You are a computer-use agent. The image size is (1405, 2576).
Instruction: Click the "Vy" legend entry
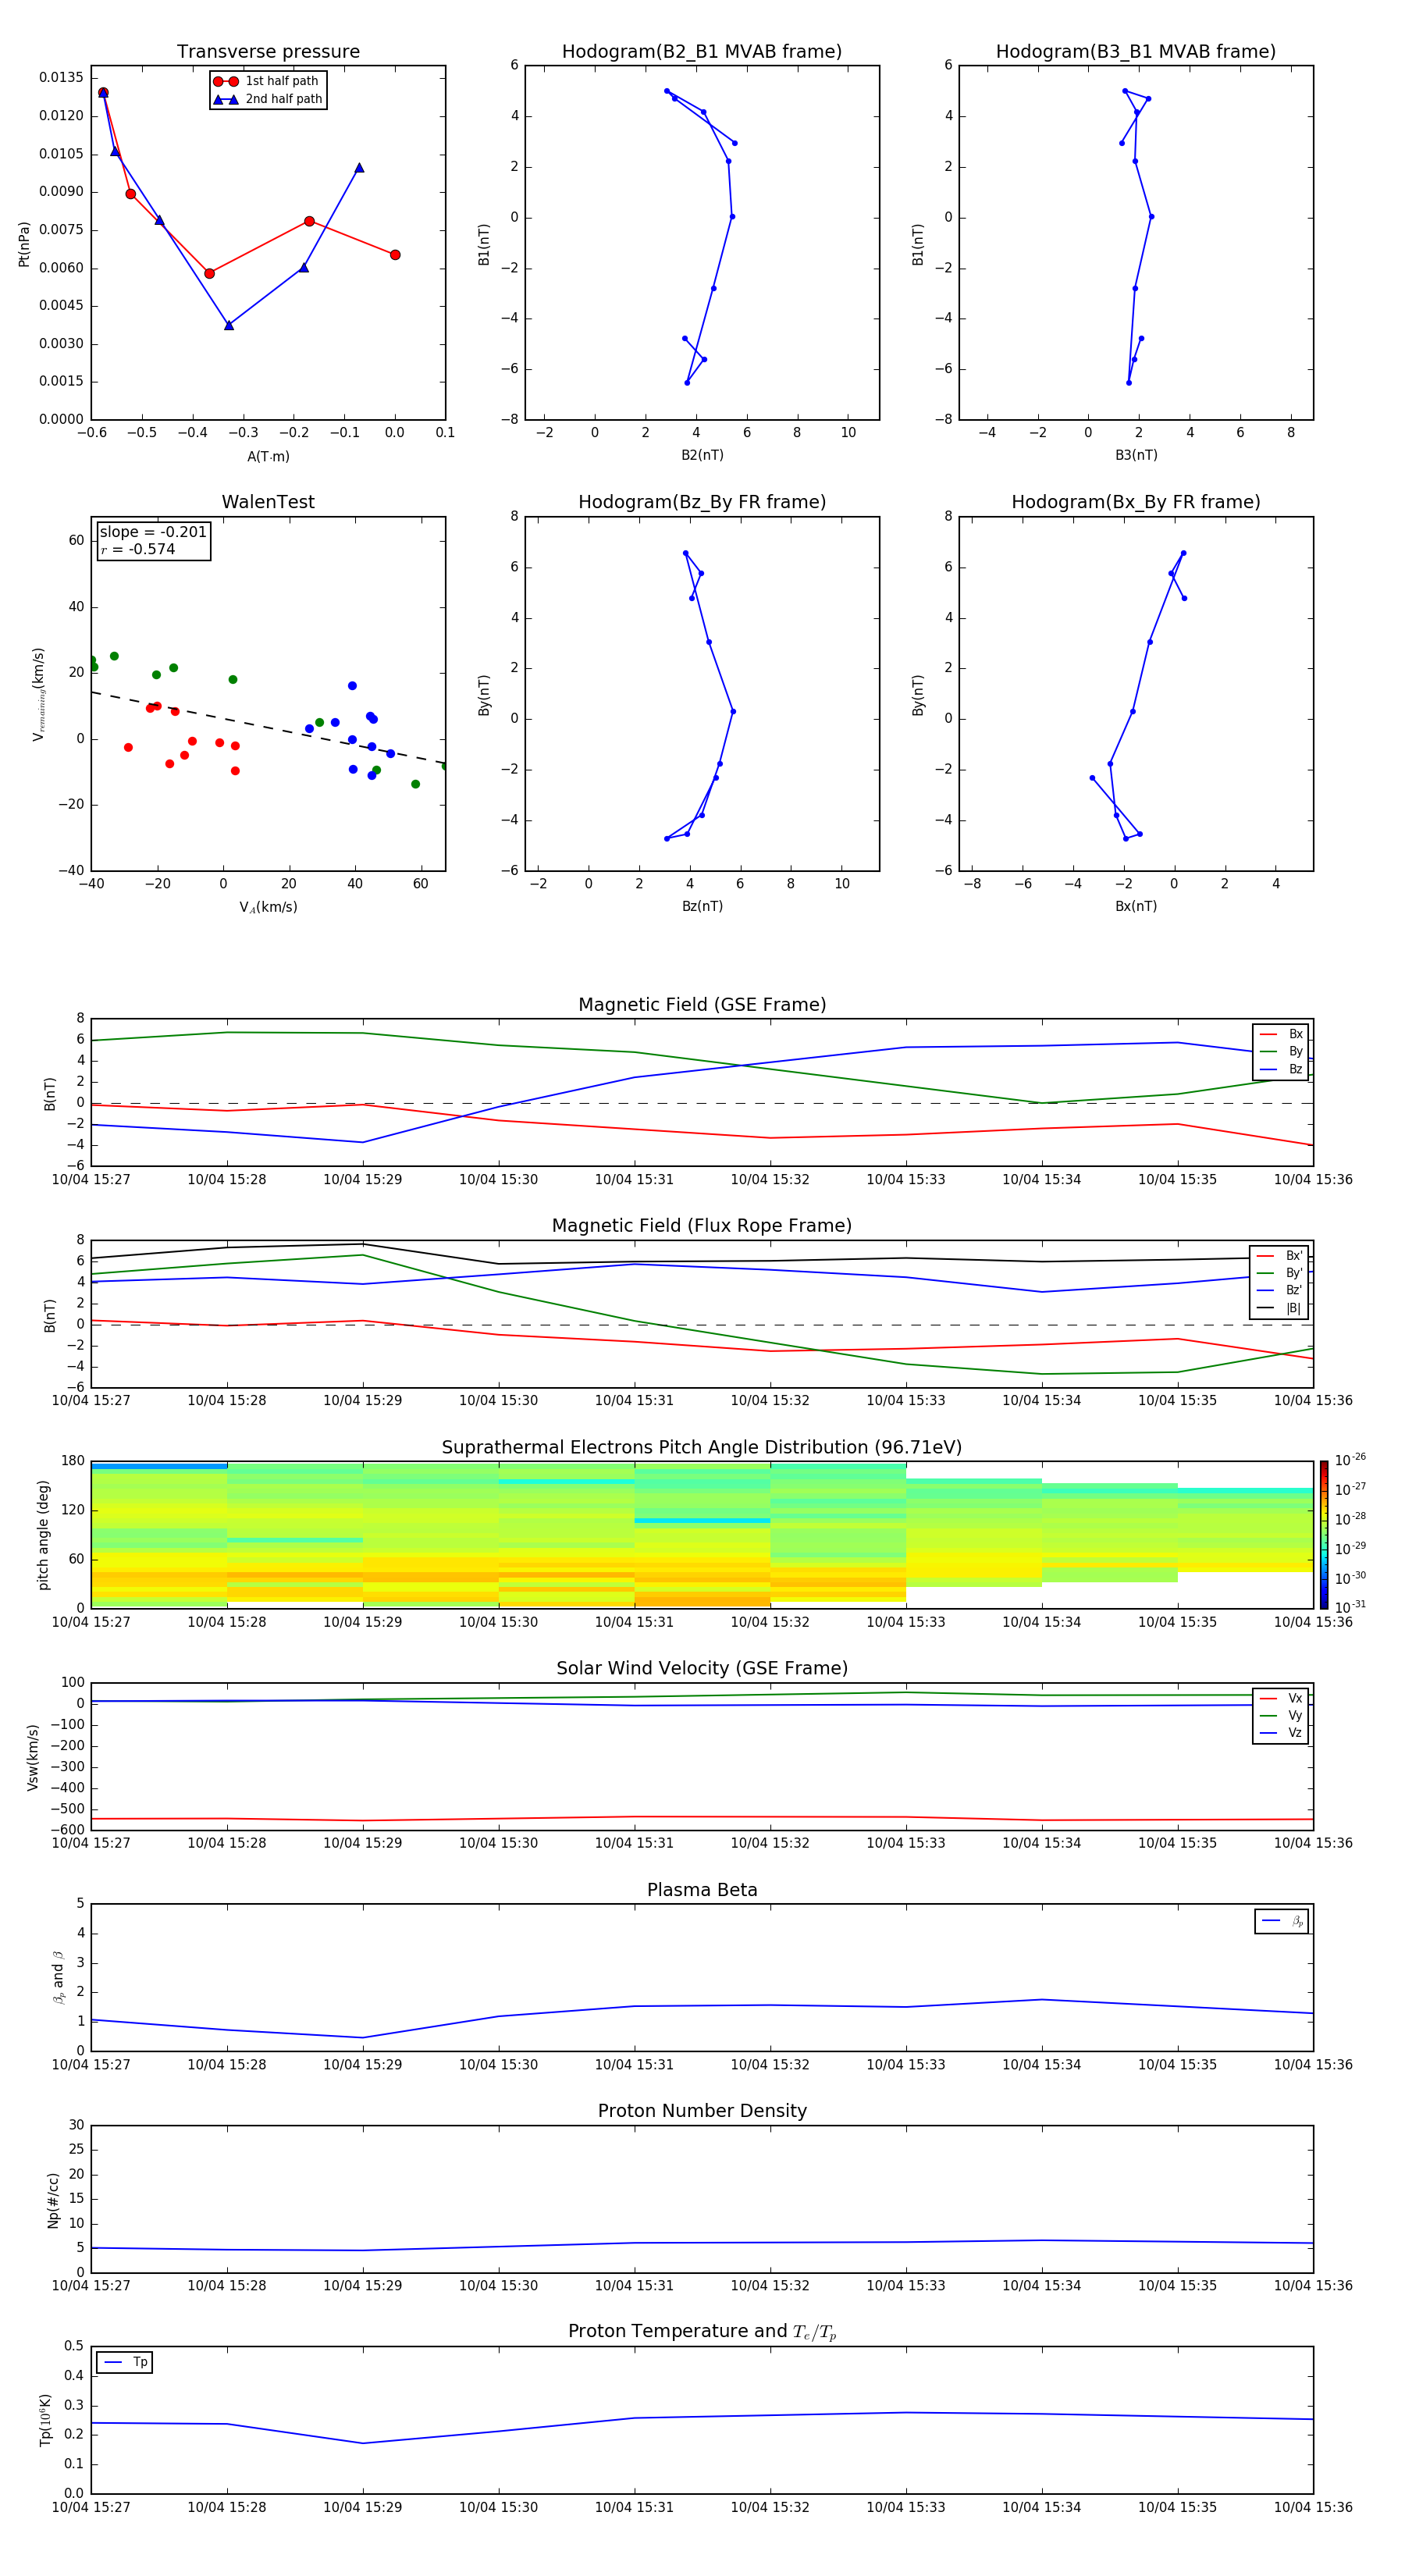click(x=1281, y=1715)
